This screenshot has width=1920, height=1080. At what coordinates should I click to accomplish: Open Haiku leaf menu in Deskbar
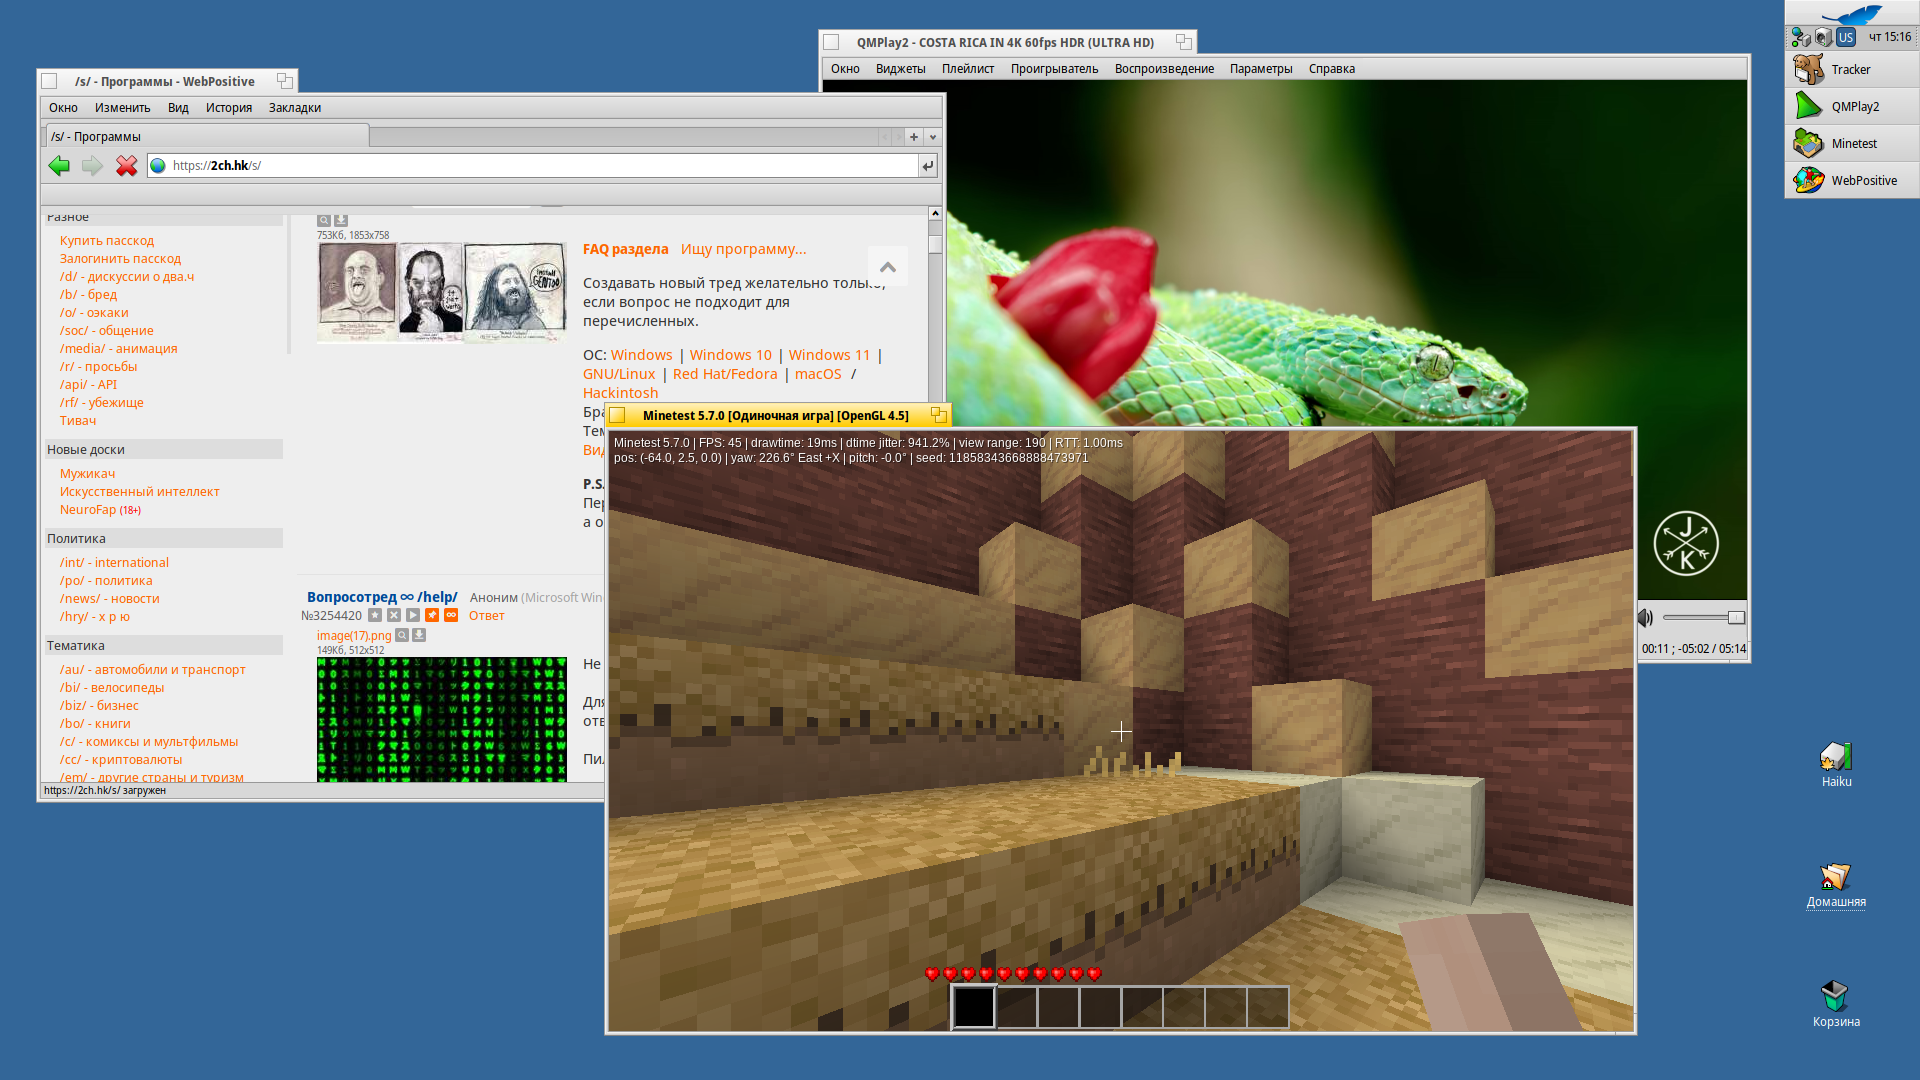pos(1850,13)
